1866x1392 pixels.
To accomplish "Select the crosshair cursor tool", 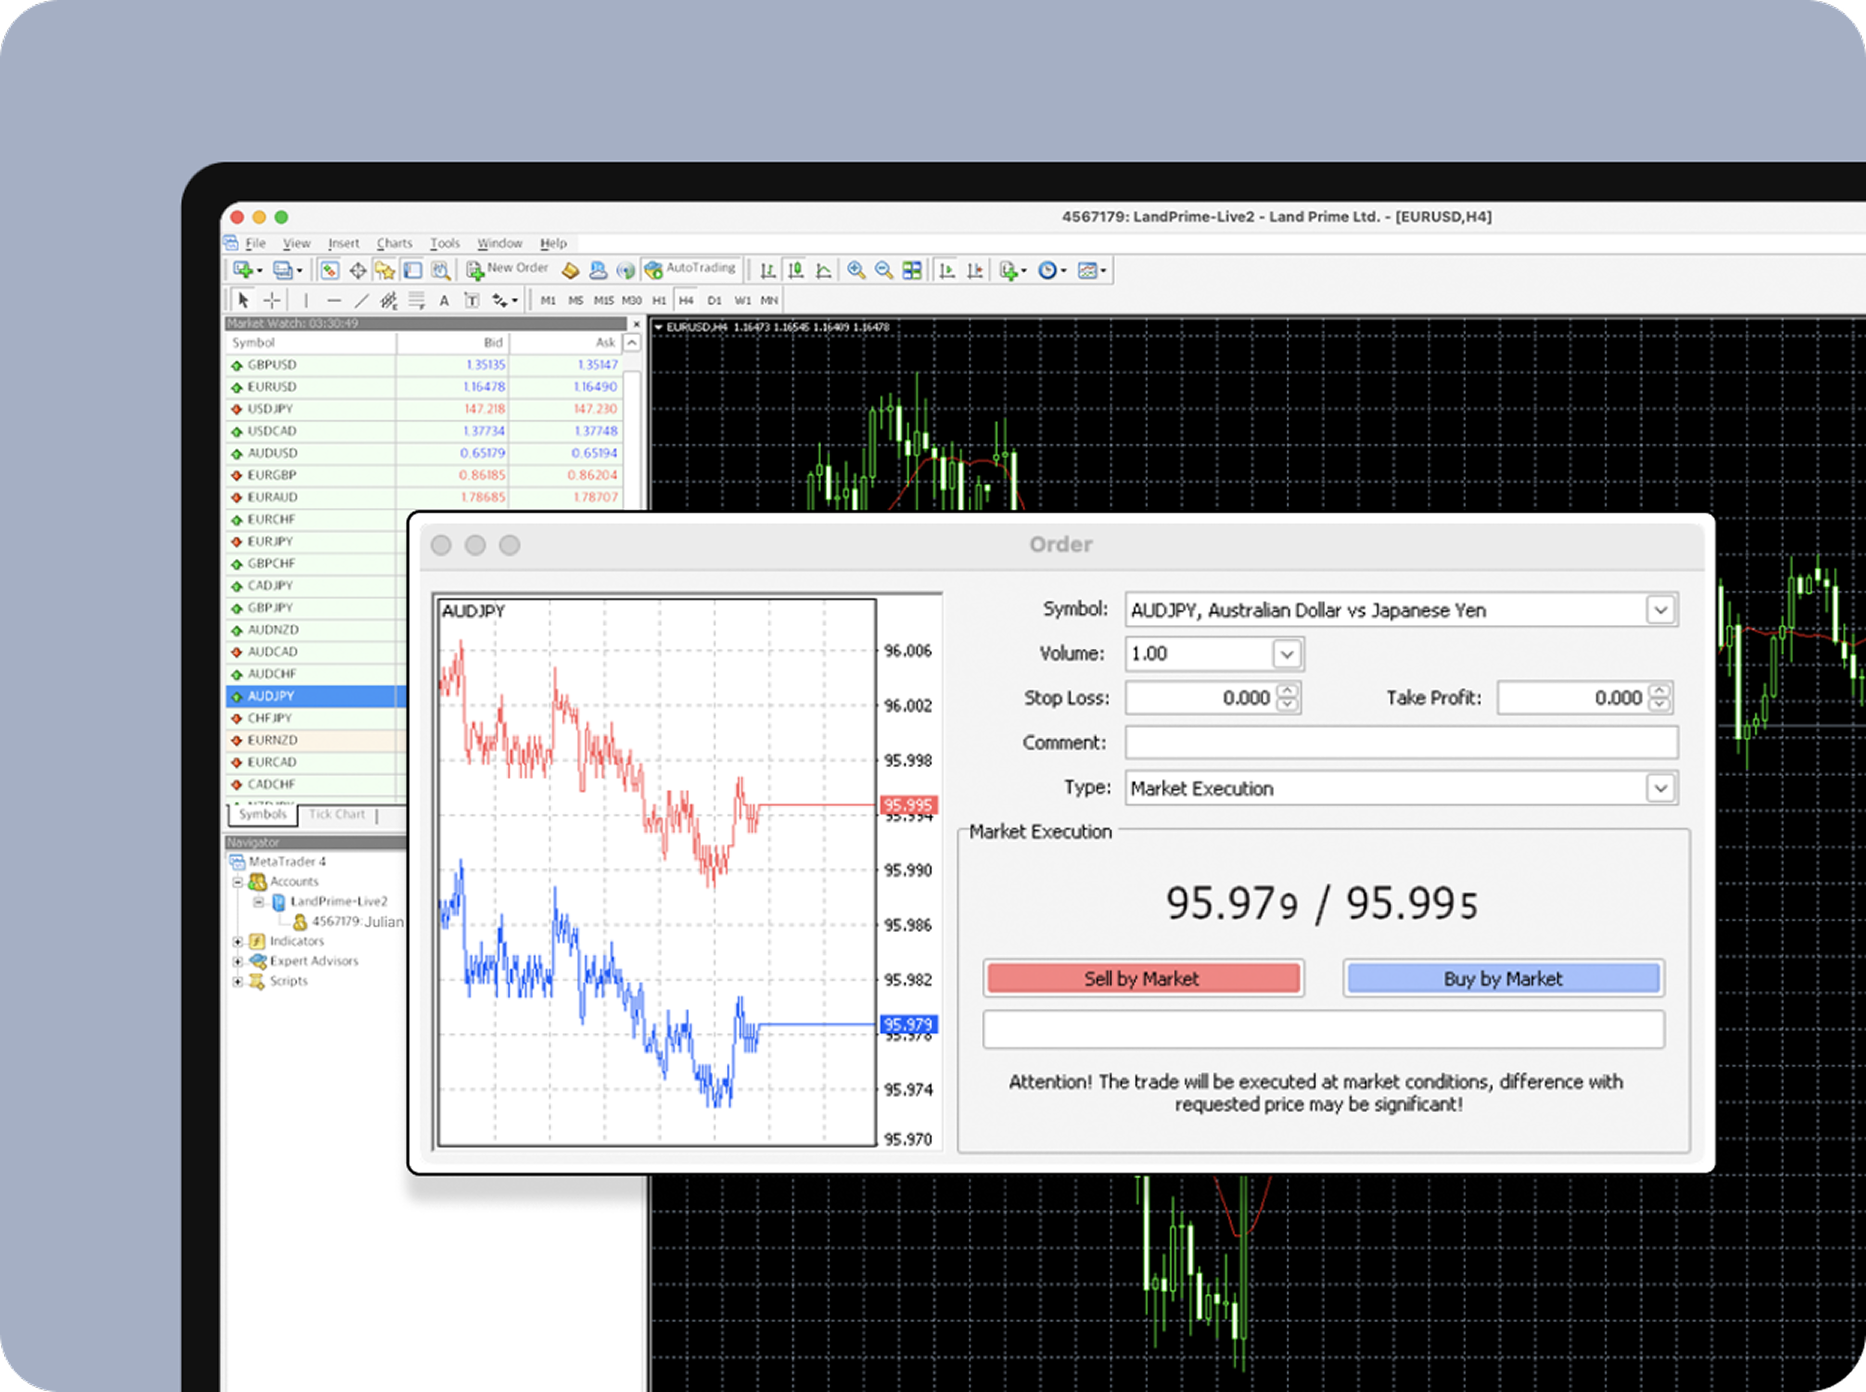I will 272,300.
